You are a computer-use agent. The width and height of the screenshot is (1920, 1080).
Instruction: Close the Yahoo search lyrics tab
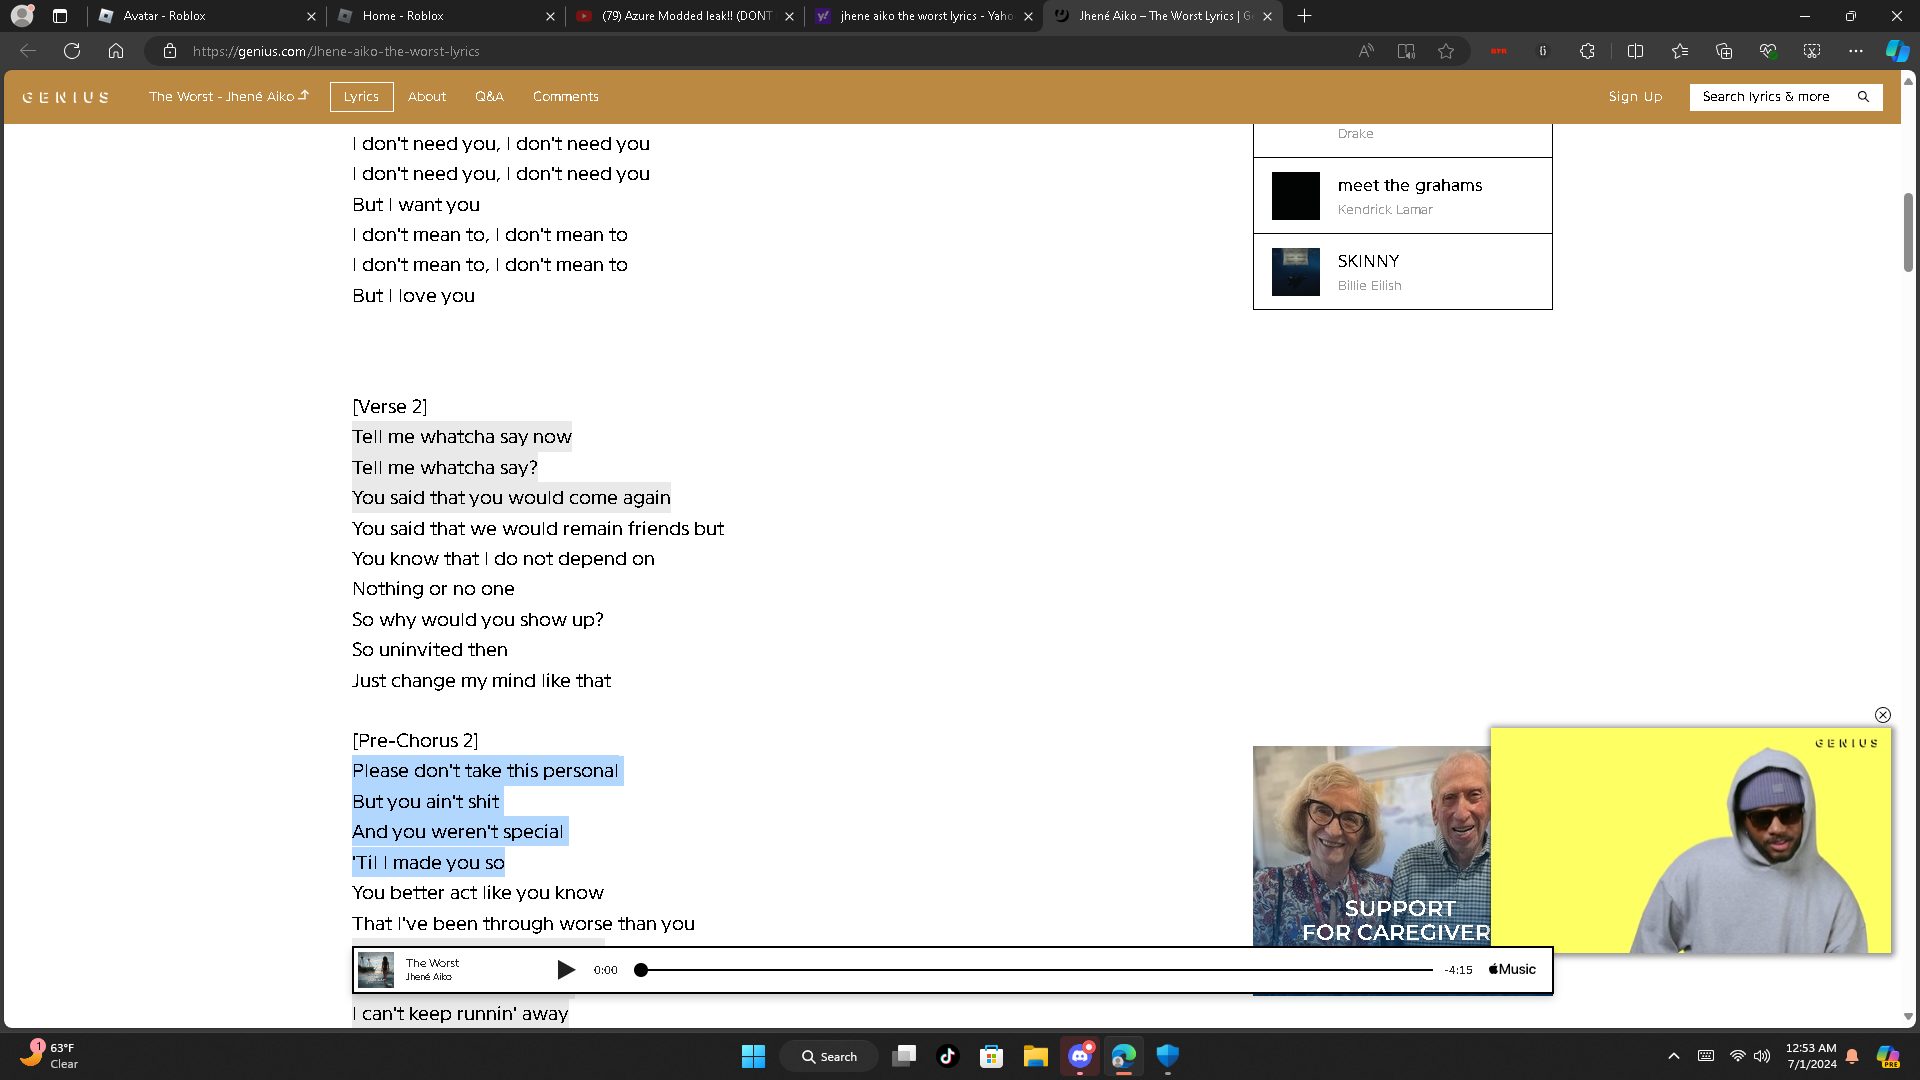(1028, 16)
